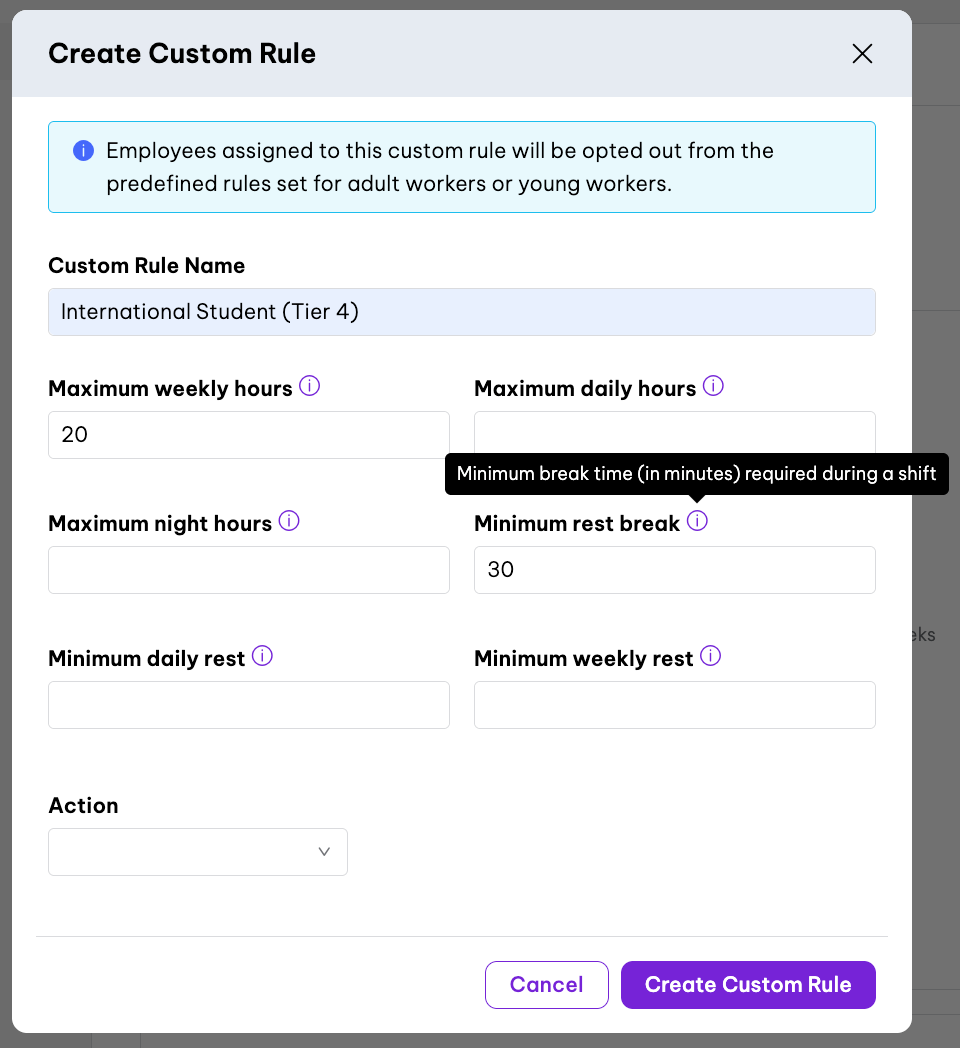Focus the Maximum weekly hours input
The height and width of the screenshot is (1048, 960).
click(x=249, y=435)
